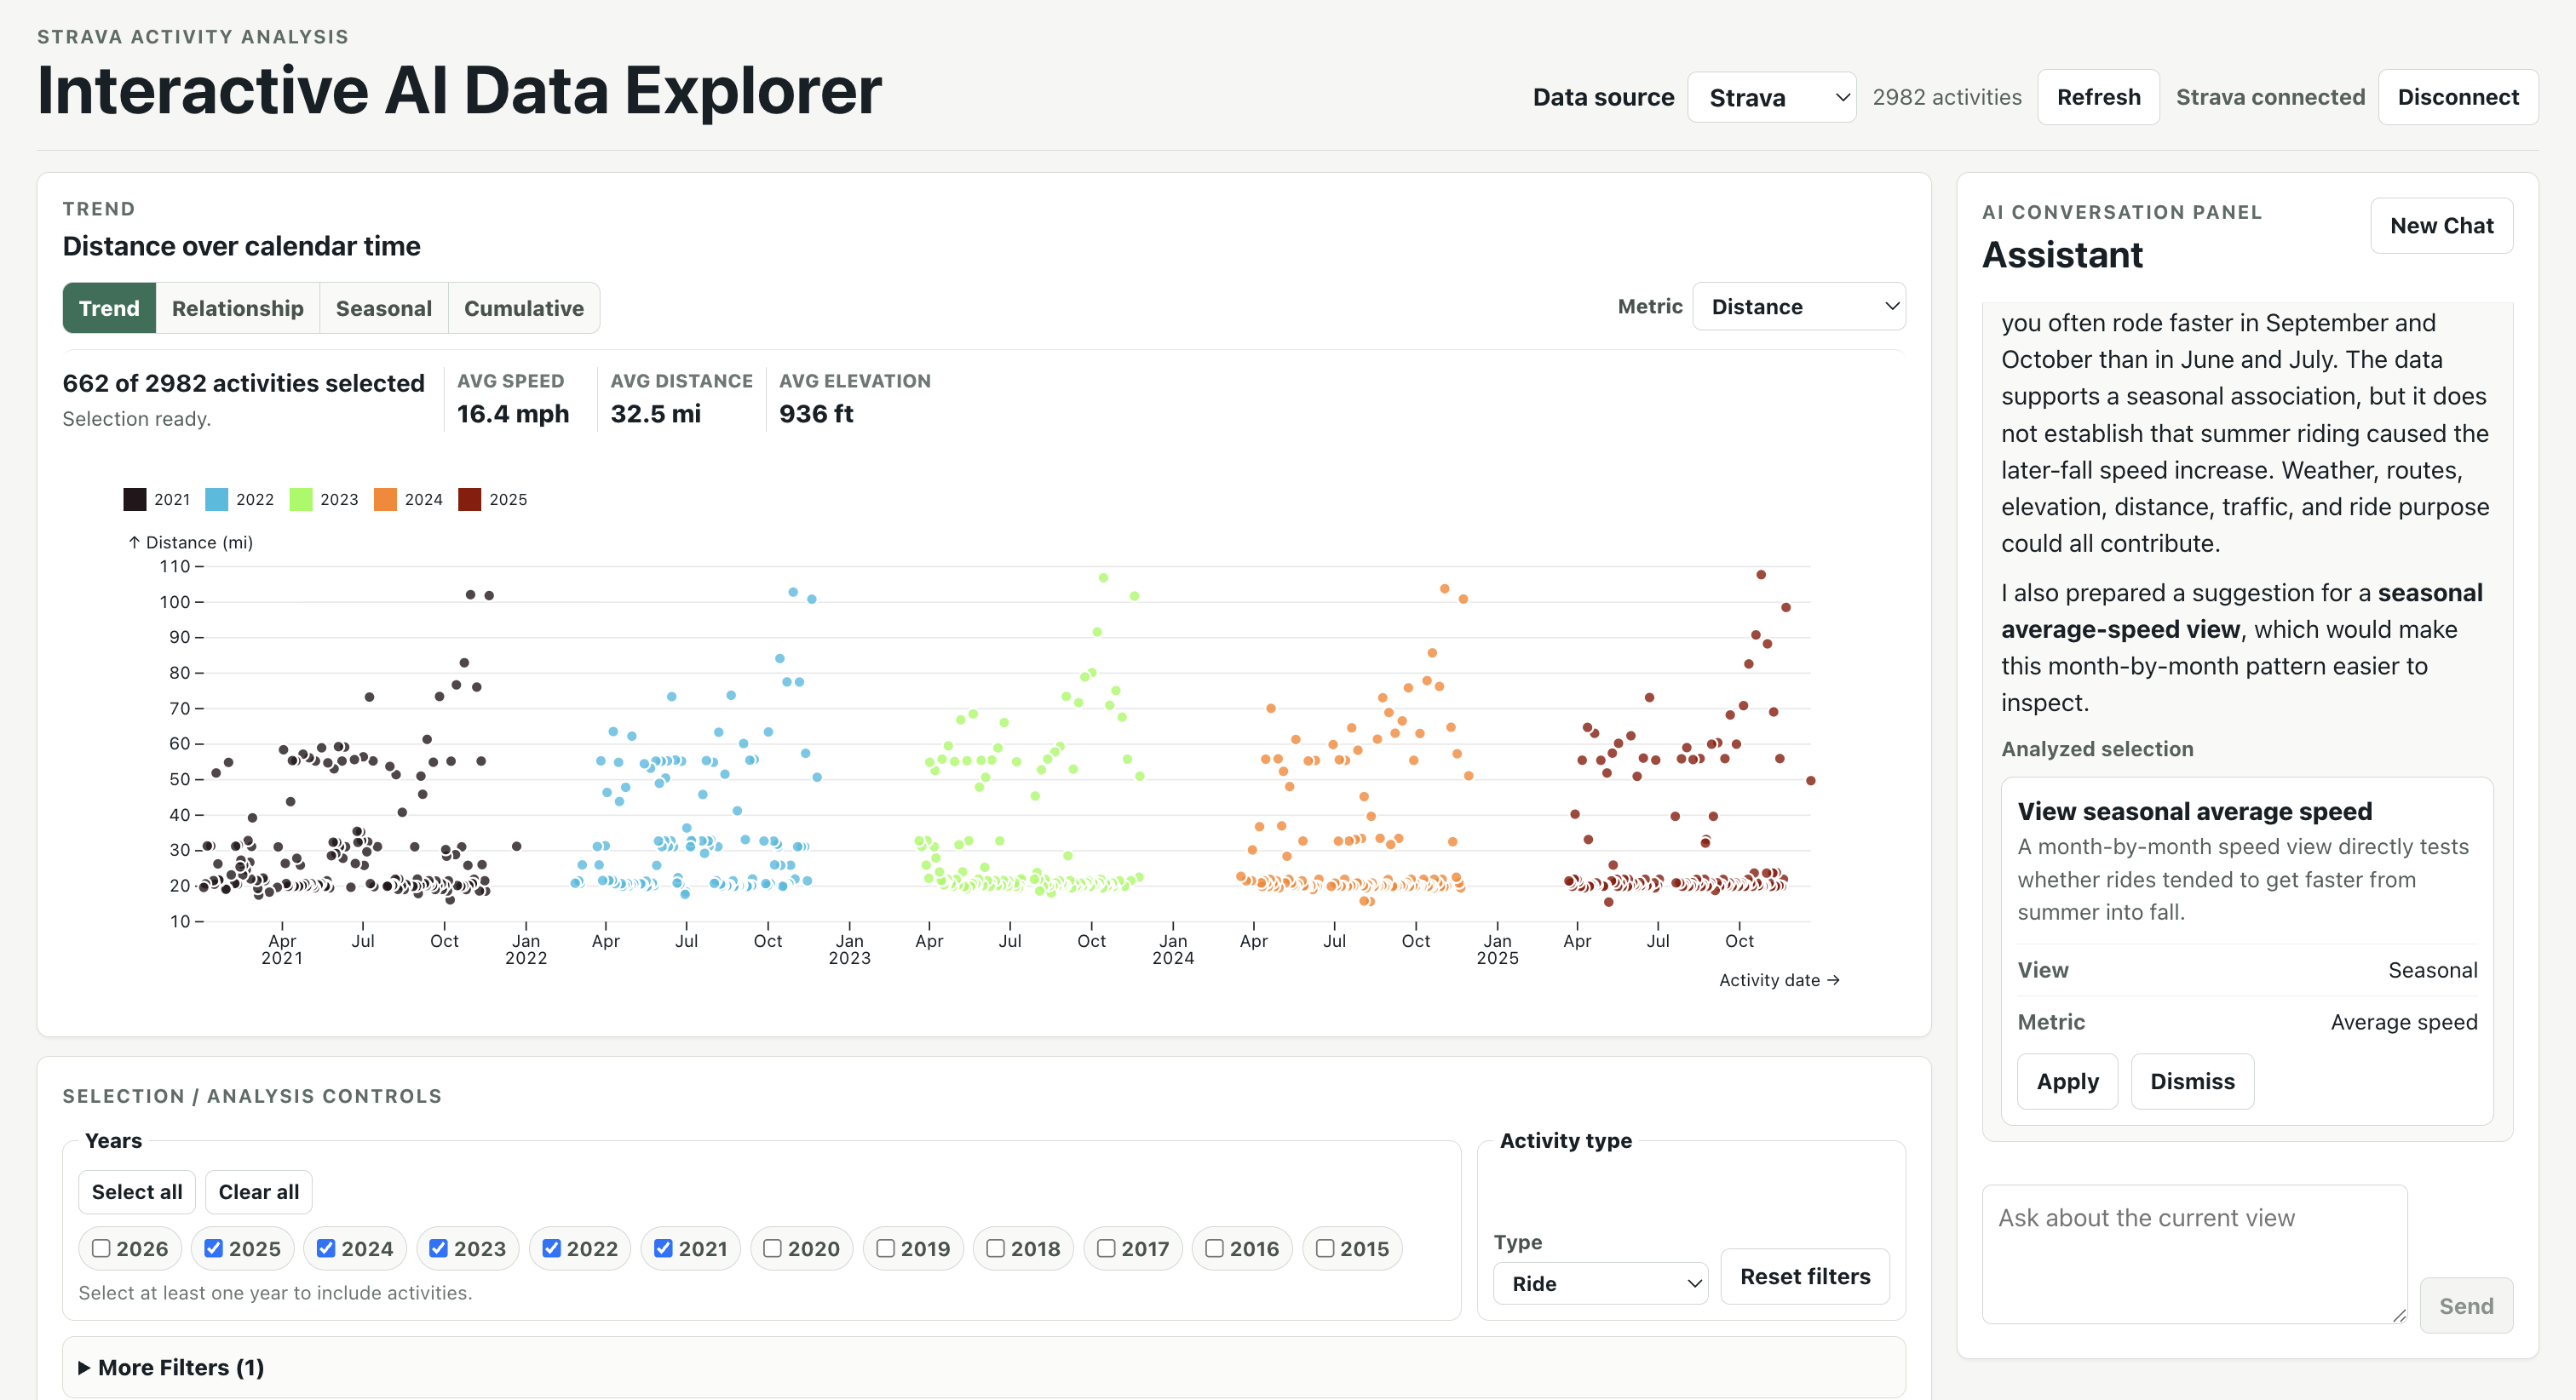
Task: Click the 2022 blue legend swatch
Action: [x=216, y=499]
